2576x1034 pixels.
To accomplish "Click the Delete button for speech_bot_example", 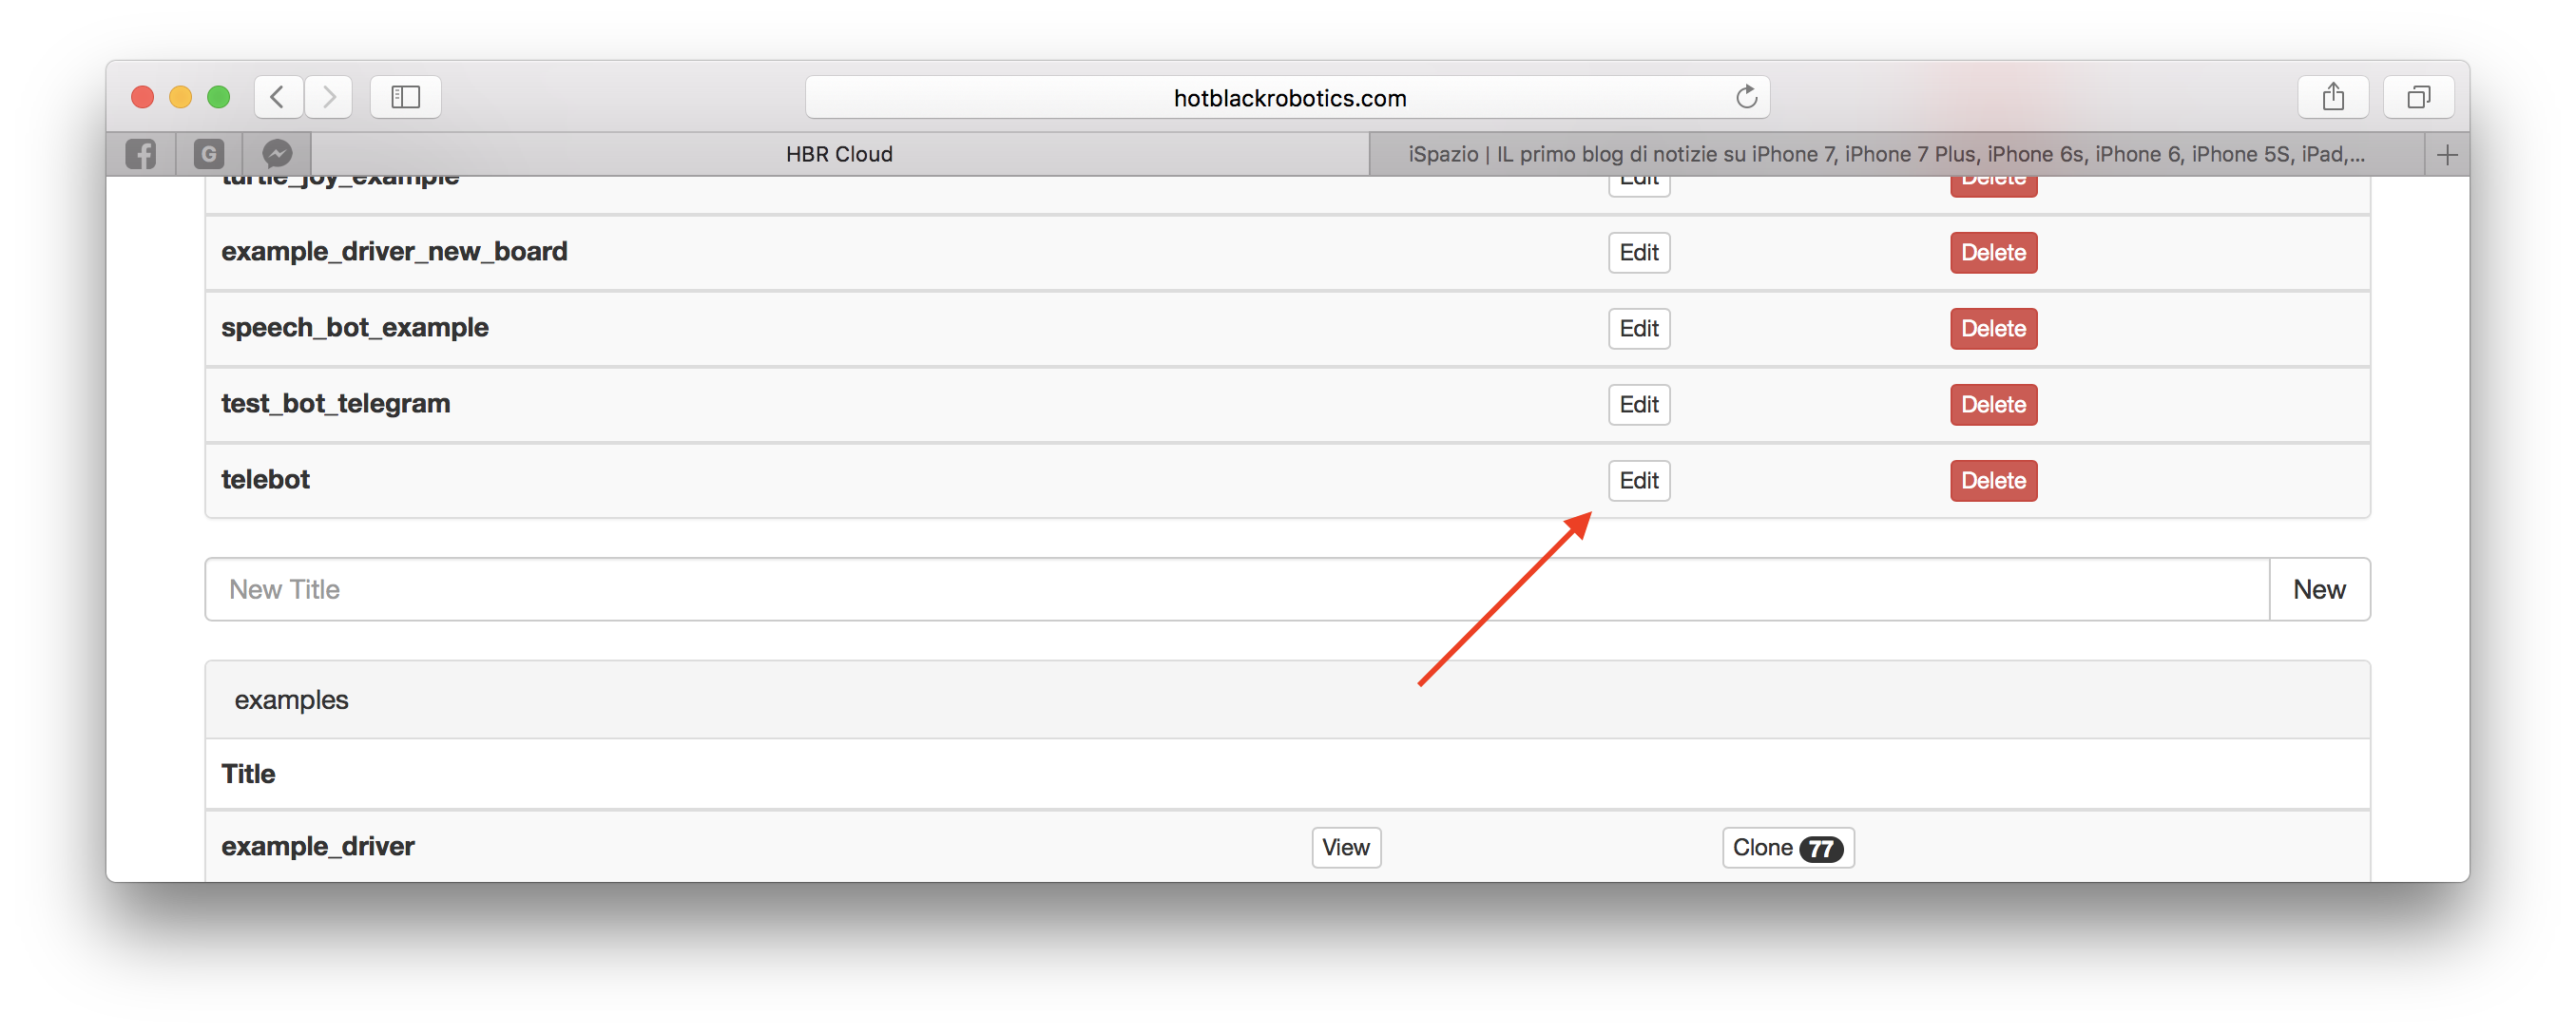I will 1992,327.
